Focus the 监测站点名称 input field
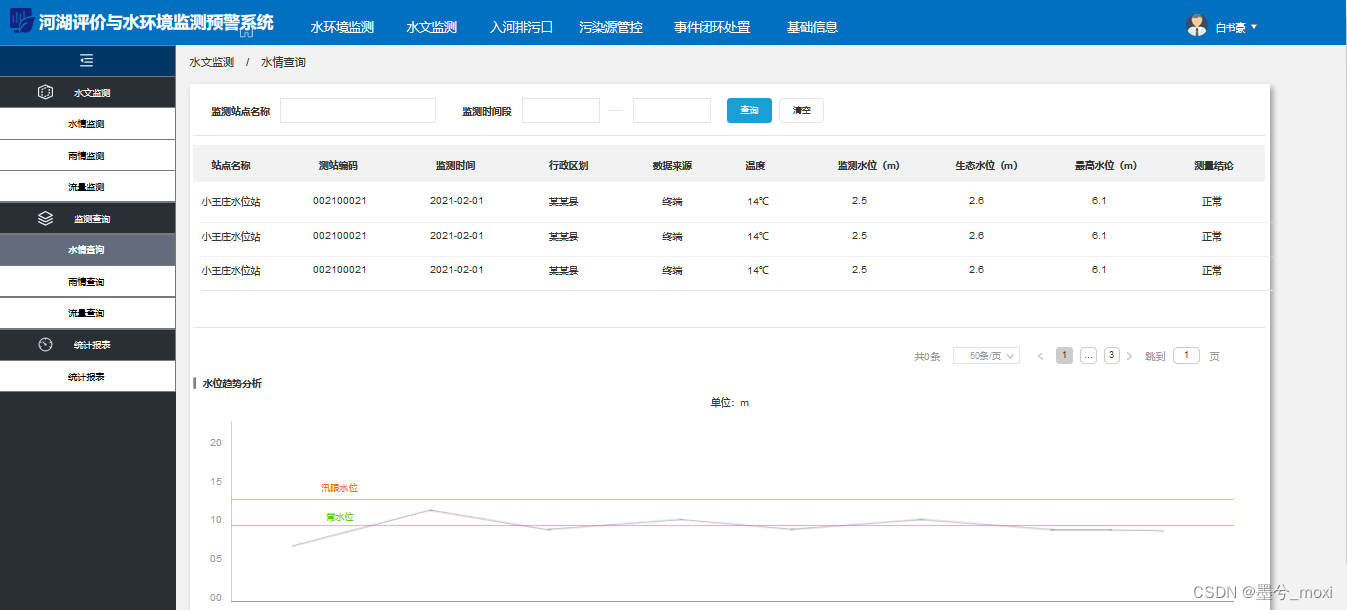The image size is (1347, 610). coord(358,110)
